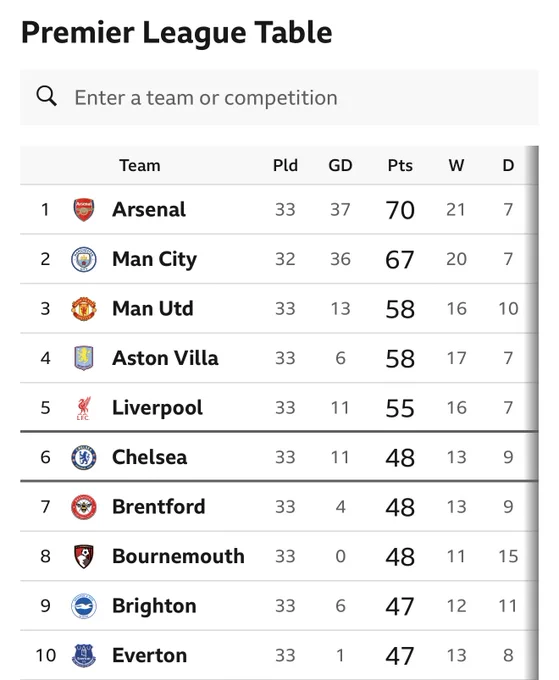Image resolution: width=559 pixels, height=680 pixels.
Task: Open the Arsenal team link
Action: pyautogui.click(x=149, y=209)
